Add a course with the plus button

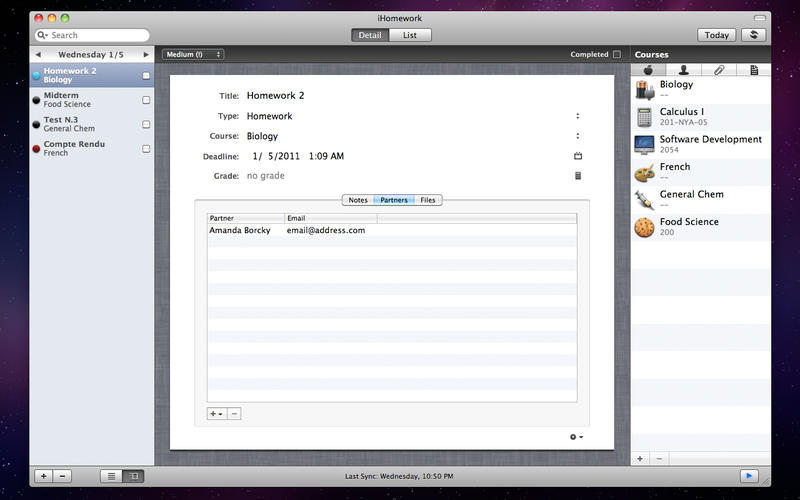(x=640, y=459)
